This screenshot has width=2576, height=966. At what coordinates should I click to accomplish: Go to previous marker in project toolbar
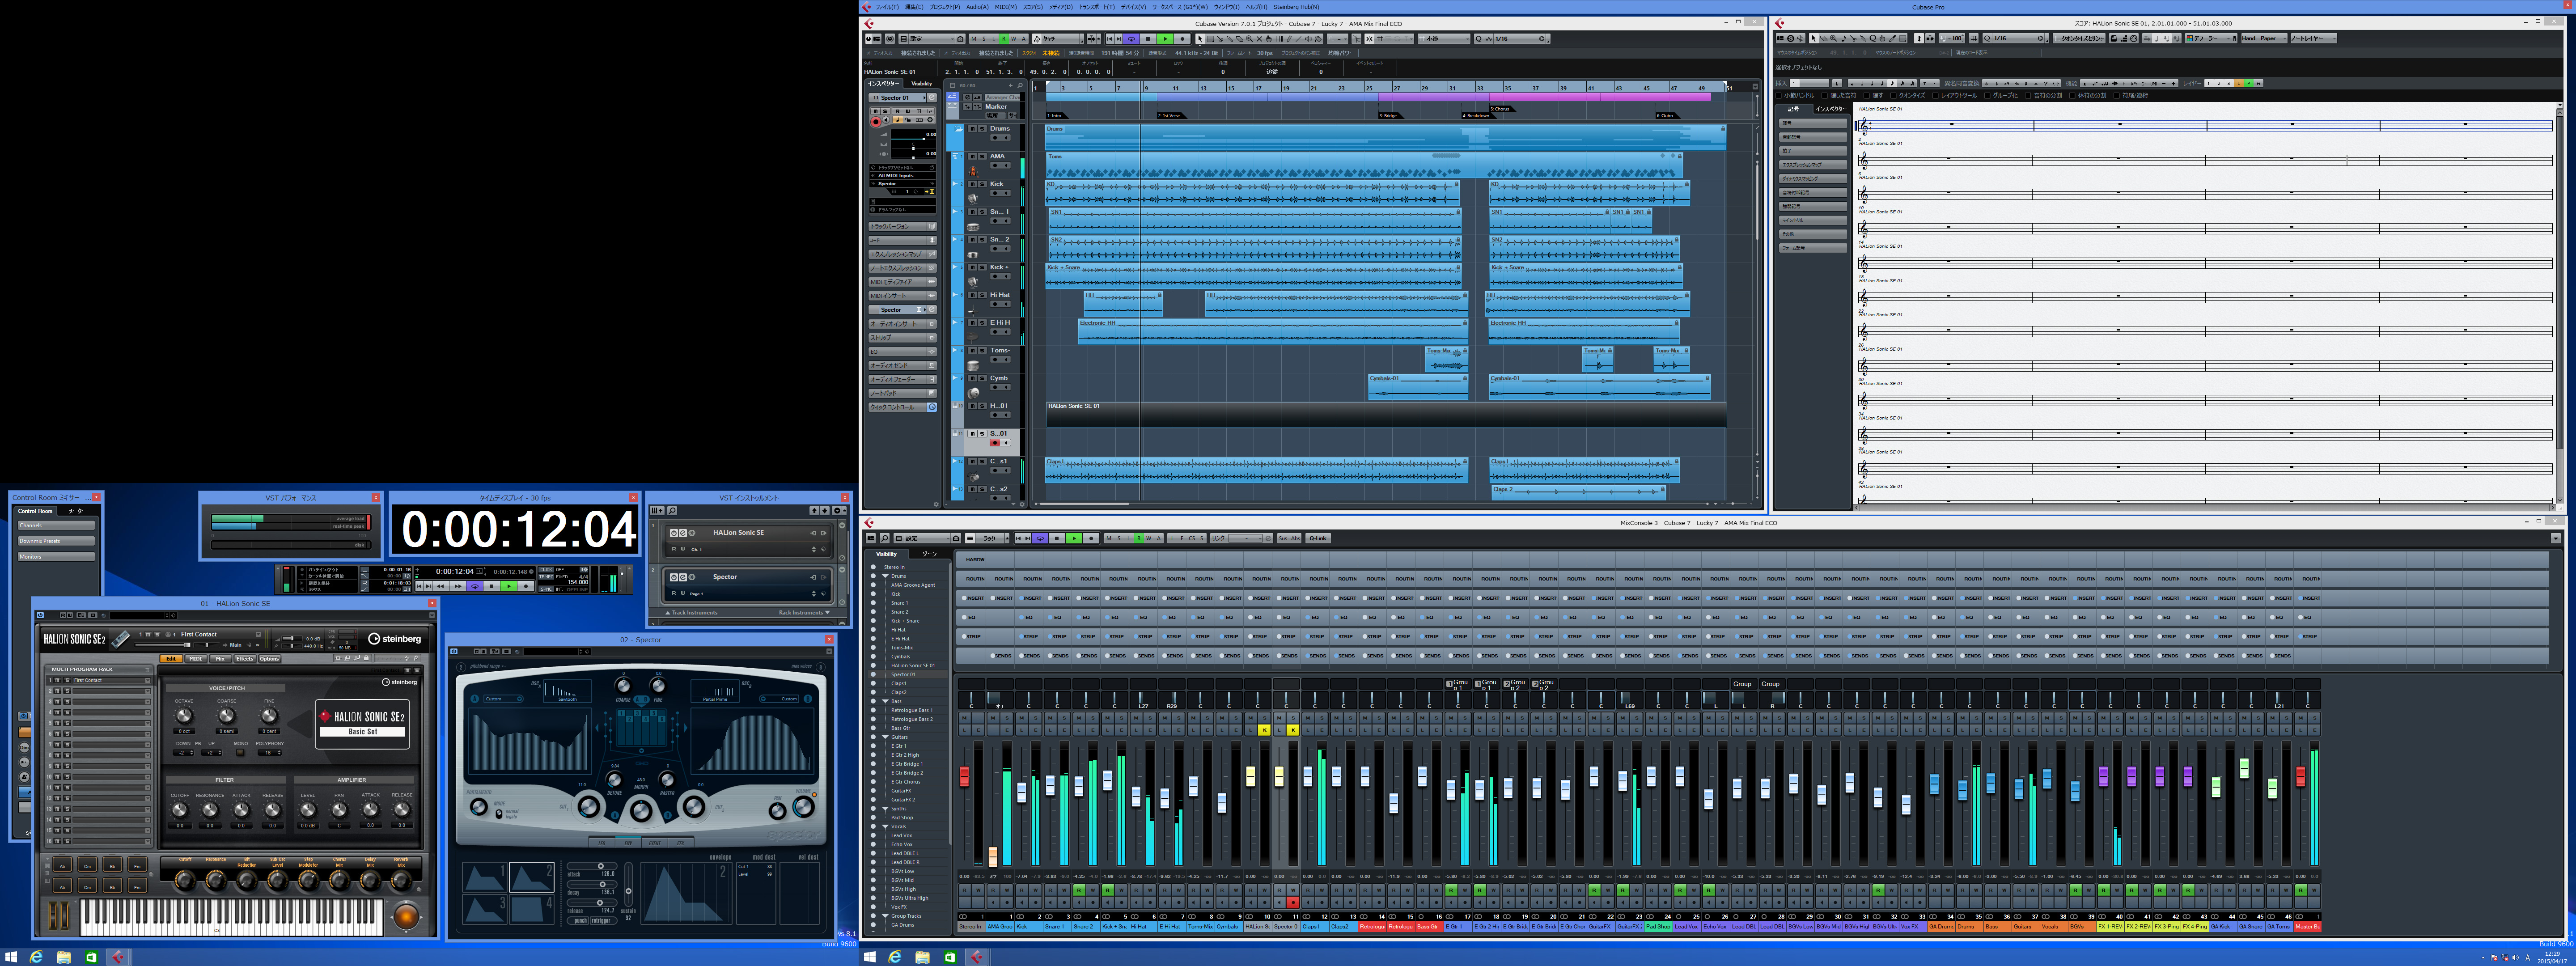1110,39
